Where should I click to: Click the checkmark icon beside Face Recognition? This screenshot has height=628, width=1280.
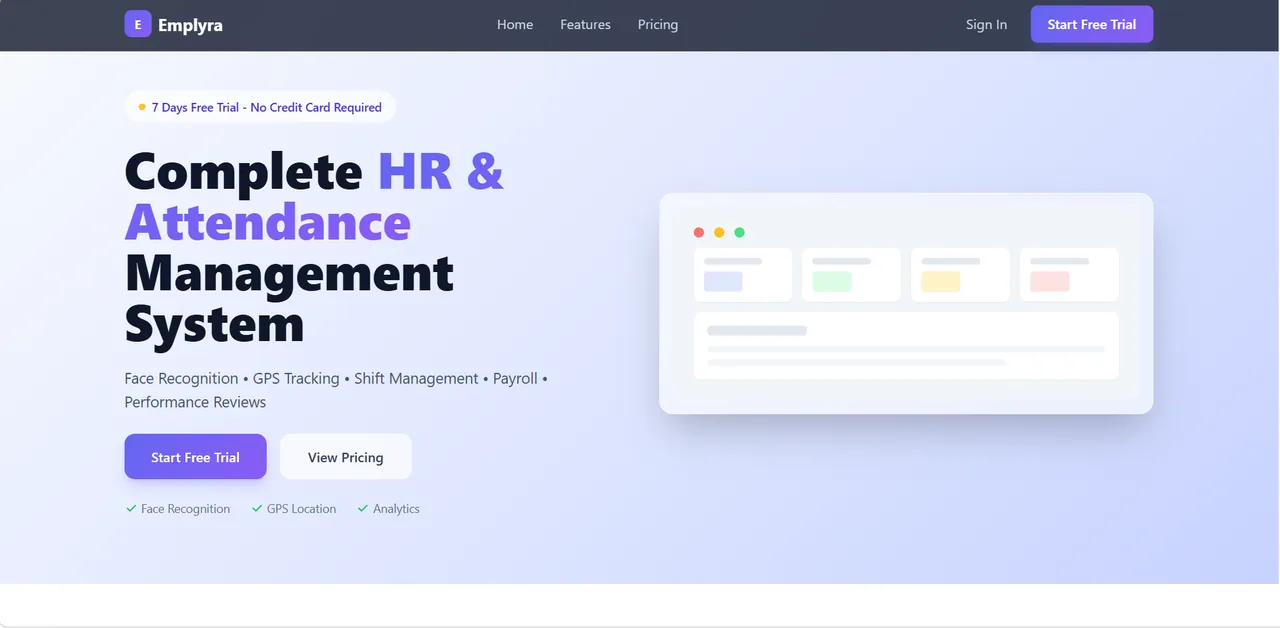coord(131,508)
